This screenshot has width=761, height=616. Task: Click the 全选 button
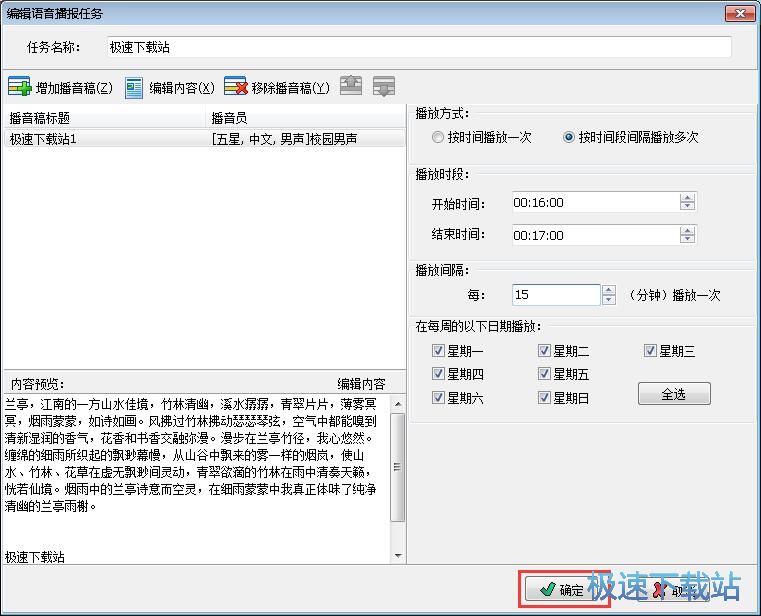(x=674, y=394)
